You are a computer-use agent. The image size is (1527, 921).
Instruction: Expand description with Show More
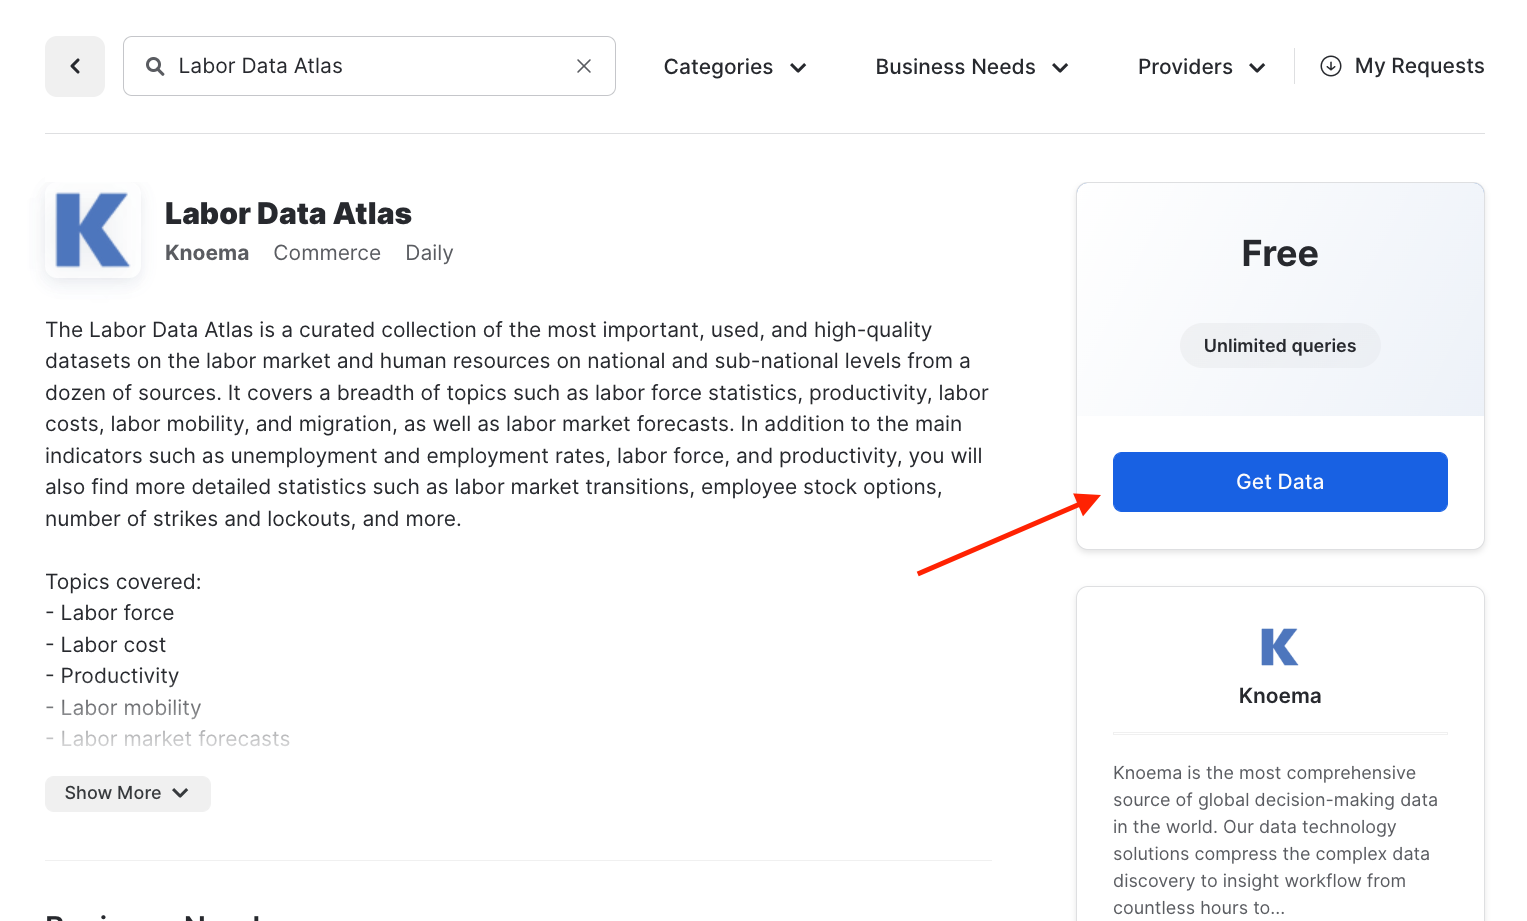(x=127, y=793)
